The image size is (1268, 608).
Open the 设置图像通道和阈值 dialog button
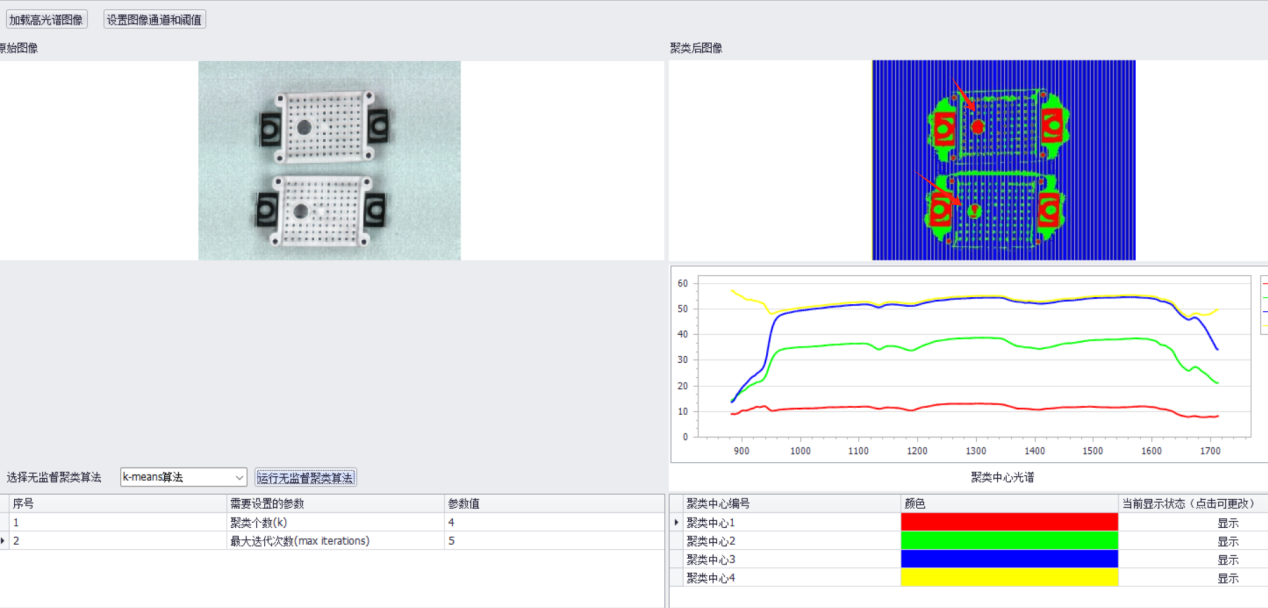(x=155, y=19)
